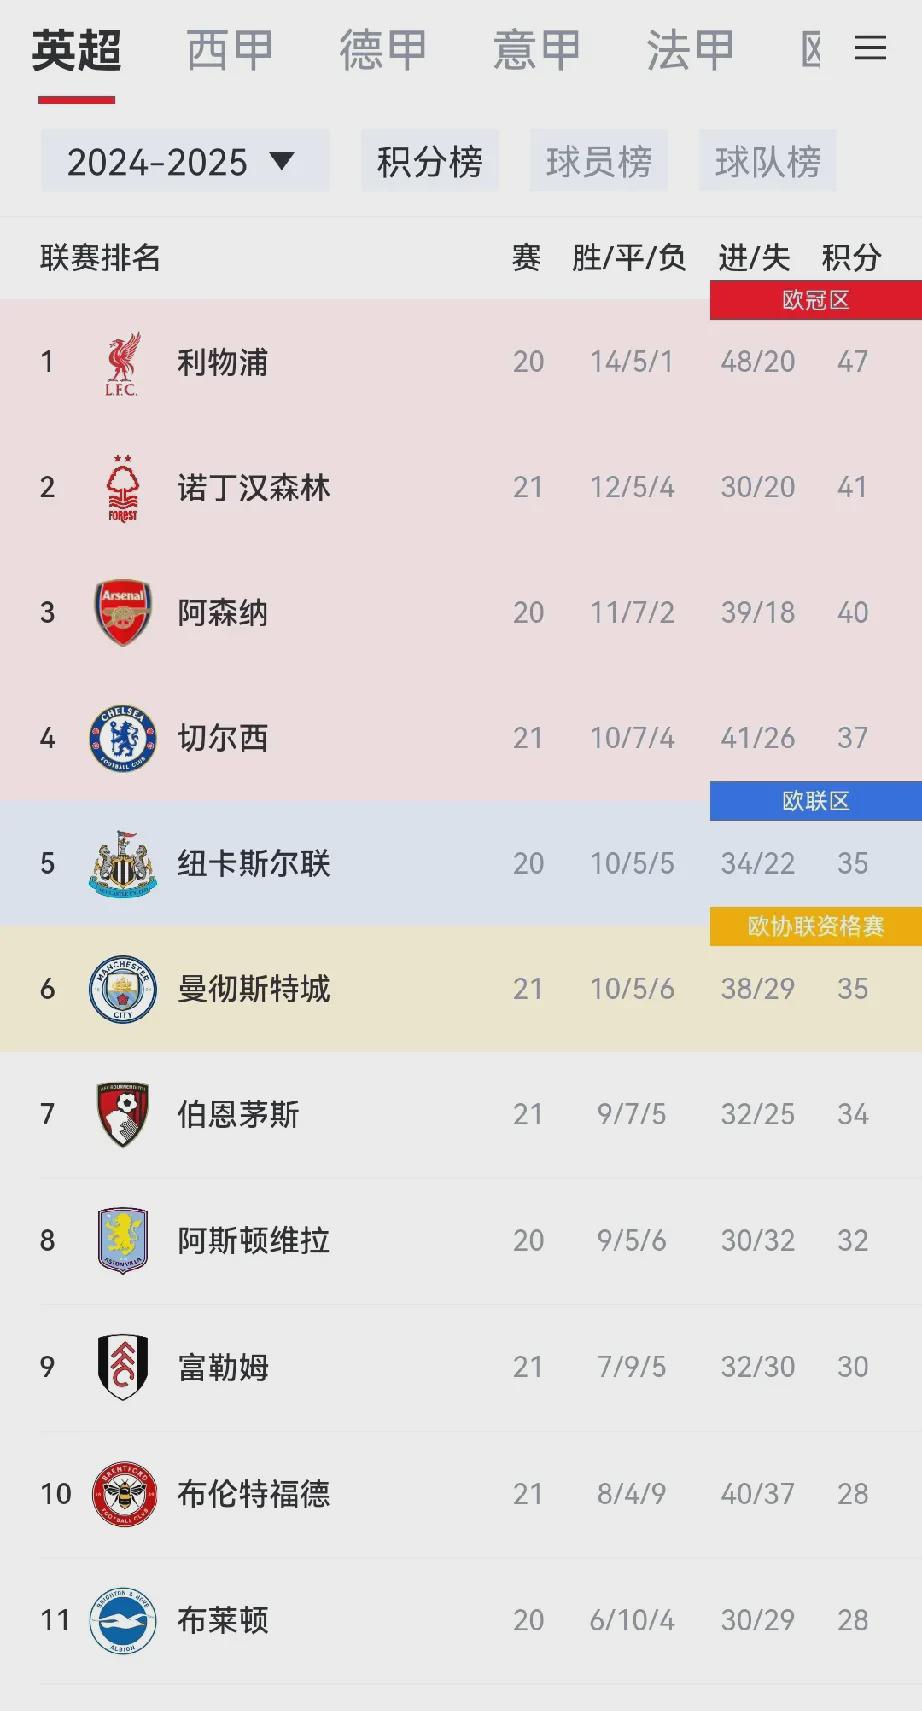The height and width of the screenshot is (1711, 922).
Task: Tap the Brentford bee crest
Action: pos(123,1493)
